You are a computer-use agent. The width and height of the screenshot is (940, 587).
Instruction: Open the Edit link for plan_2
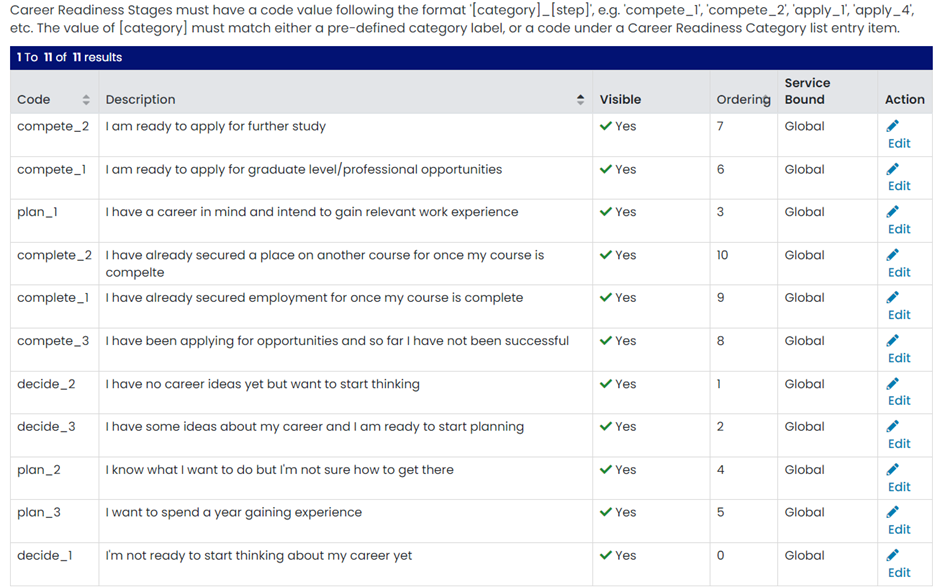[899, 487]
